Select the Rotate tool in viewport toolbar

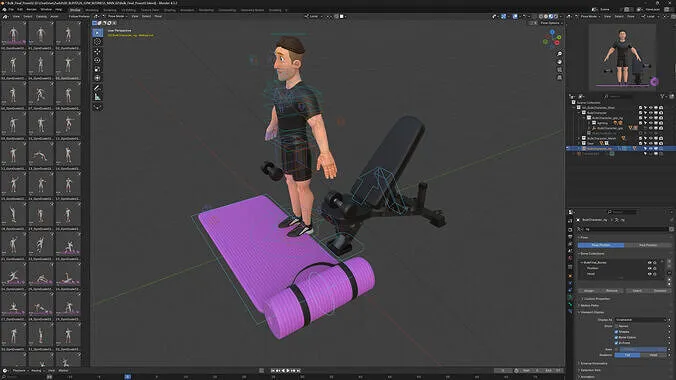(97, 60)
